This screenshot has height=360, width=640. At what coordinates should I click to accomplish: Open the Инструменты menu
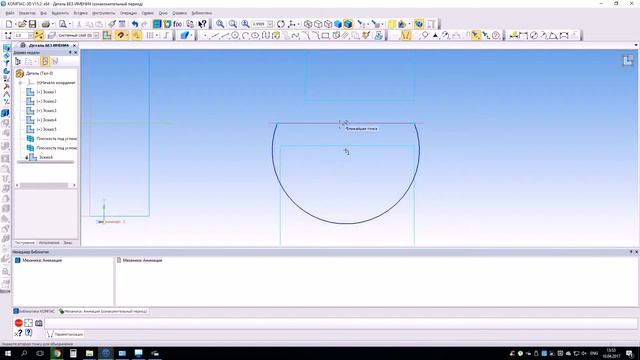(x=103, y=13)
